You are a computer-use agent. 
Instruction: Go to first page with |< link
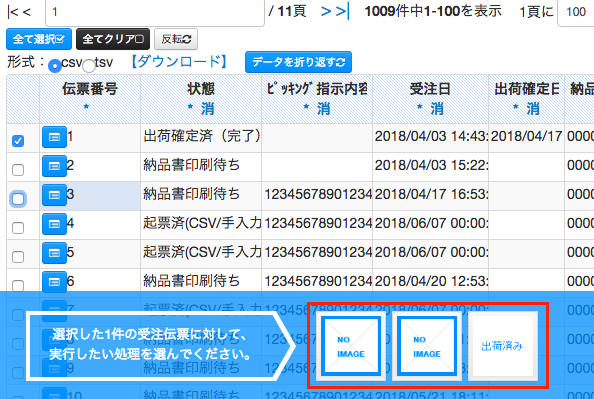13,12
